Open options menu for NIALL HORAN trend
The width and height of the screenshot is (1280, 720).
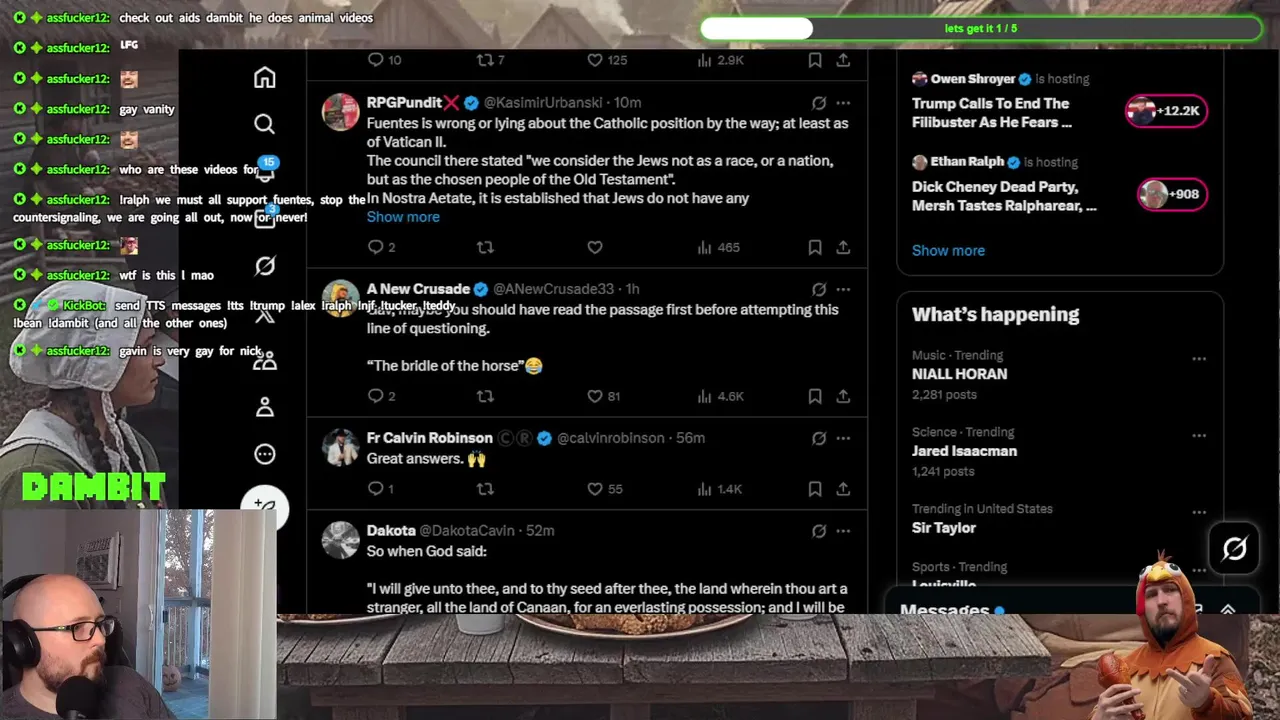point(1199,359)
